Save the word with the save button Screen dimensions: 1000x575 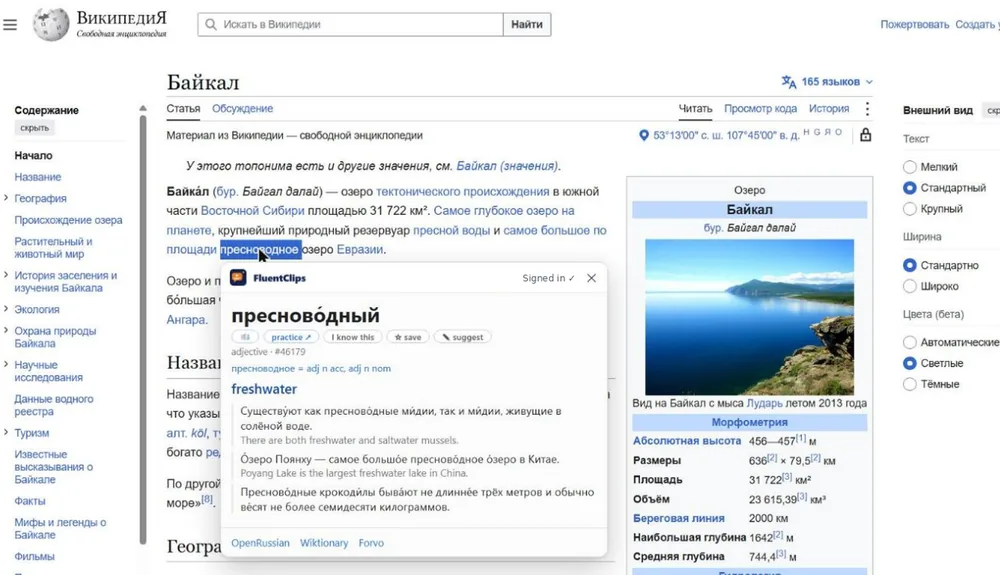pyautogui.click(x=408, y=337)
